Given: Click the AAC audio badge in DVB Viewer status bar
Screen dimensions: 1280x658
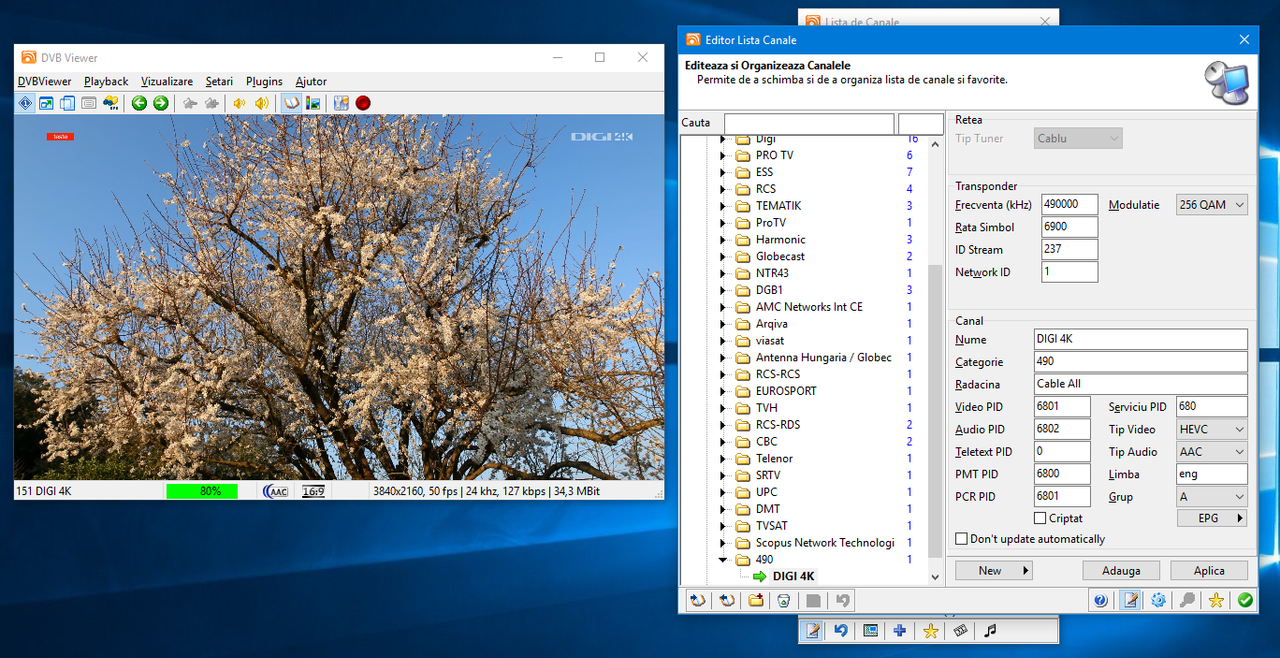Looking at the screenshot, I should pyautogui.click(x=277, y=491).
